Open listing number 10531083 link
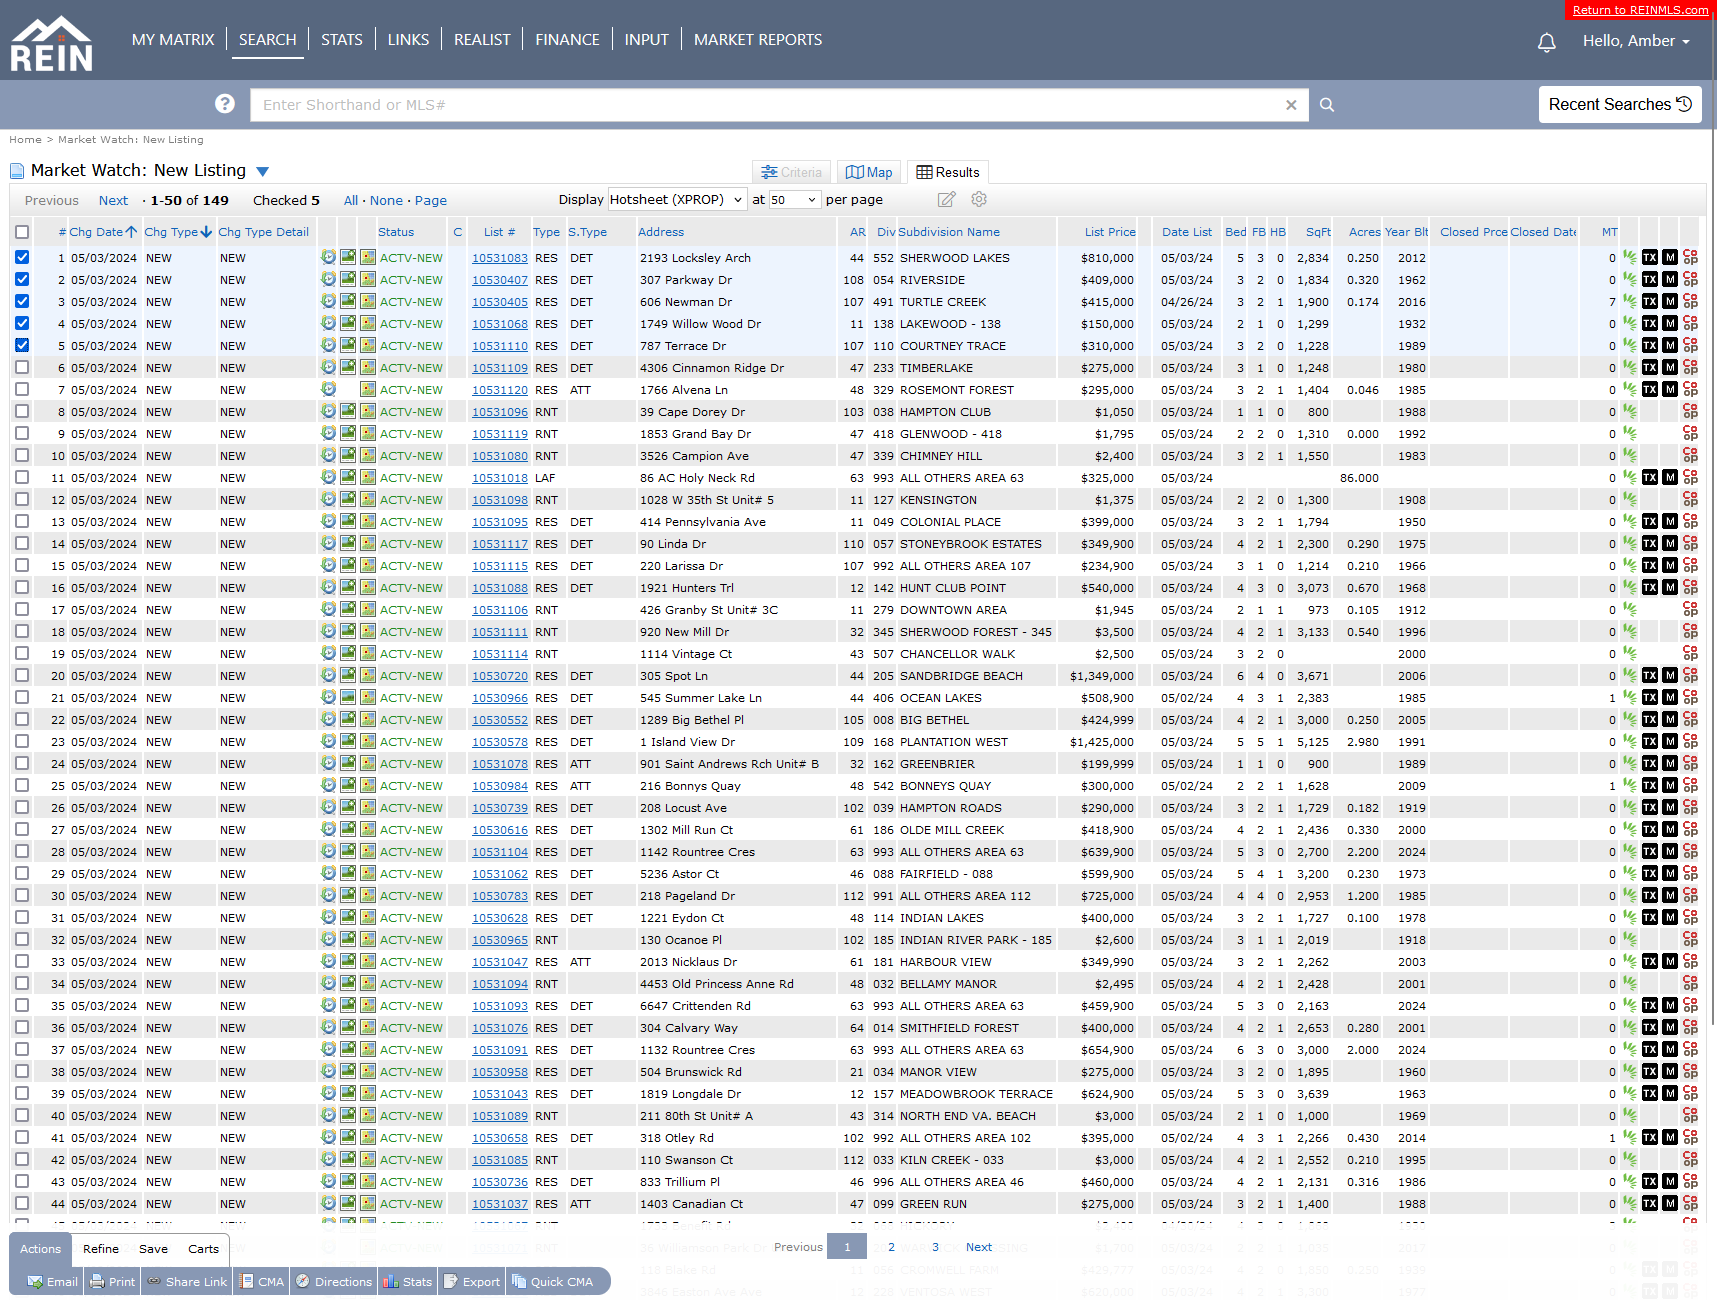This screenshot has height=1300, width=1717. click(x=500, y=258)
